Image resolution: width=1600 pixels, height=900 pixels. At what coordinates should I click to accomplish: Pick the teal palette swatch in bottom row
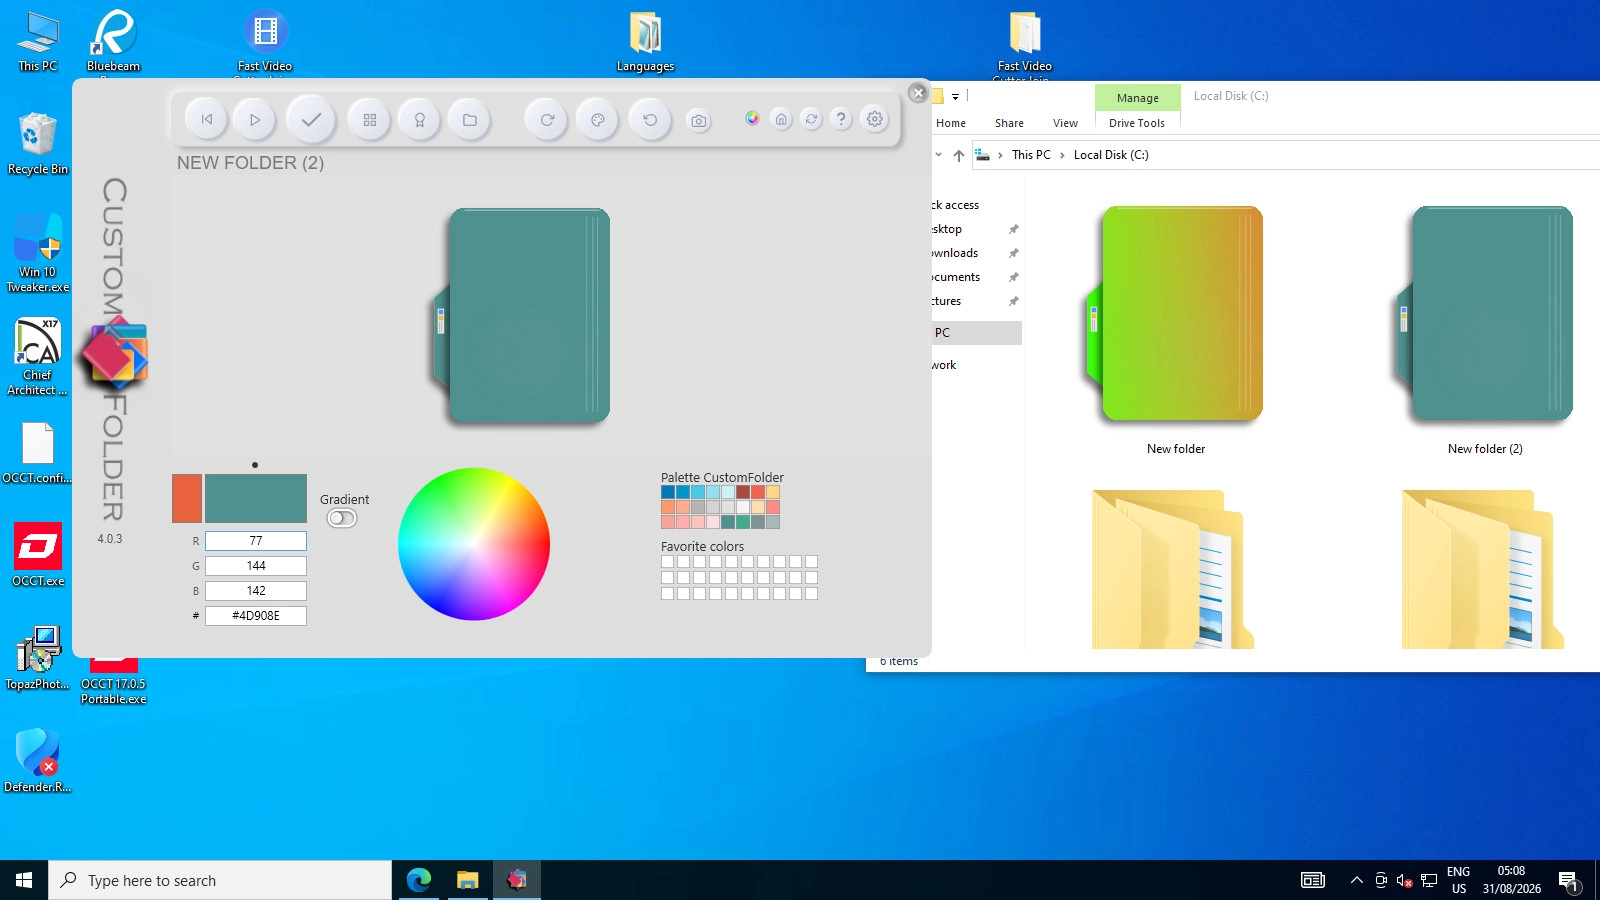(x=728, y=522)
